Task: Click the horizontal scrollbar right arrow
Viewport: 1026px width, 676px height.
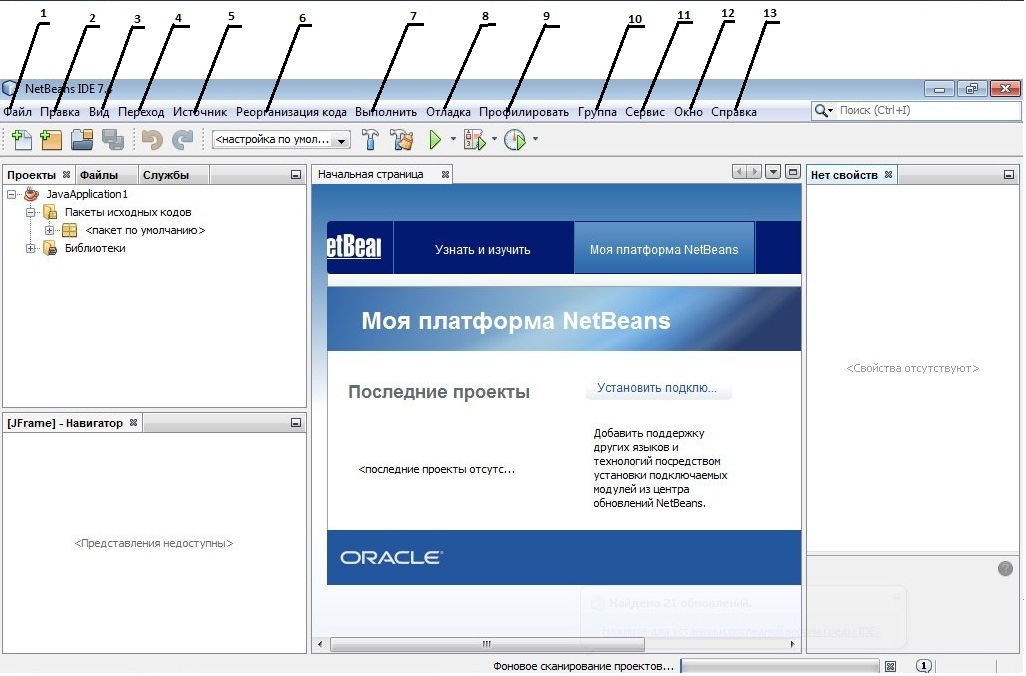Action: pyautogui.click(x=792, y=645)
